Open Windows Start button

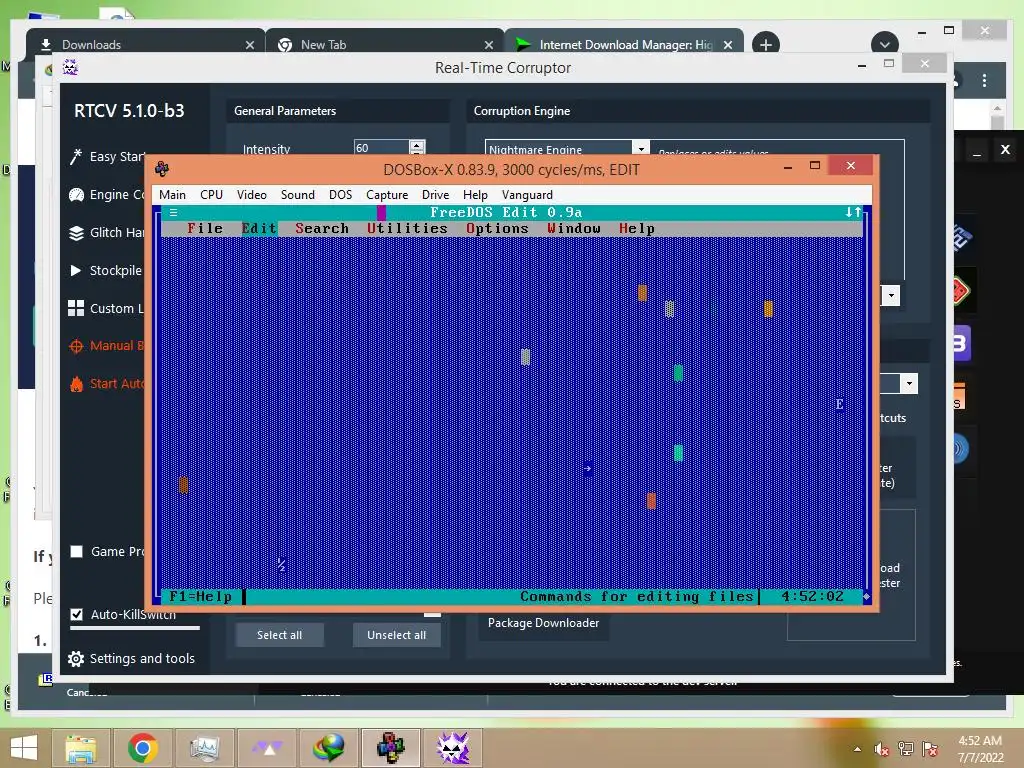tap(24, 748)
